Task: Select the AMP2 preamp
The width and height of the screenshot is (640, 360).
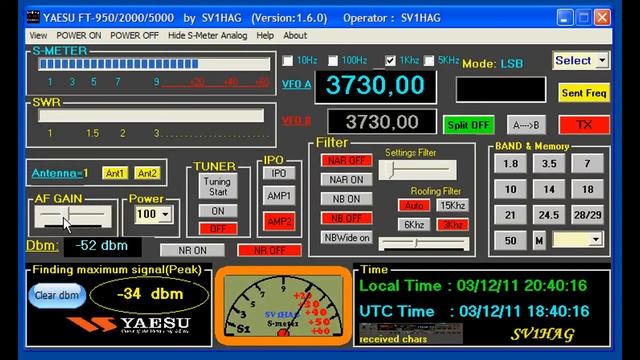Action: click(279, 222)
